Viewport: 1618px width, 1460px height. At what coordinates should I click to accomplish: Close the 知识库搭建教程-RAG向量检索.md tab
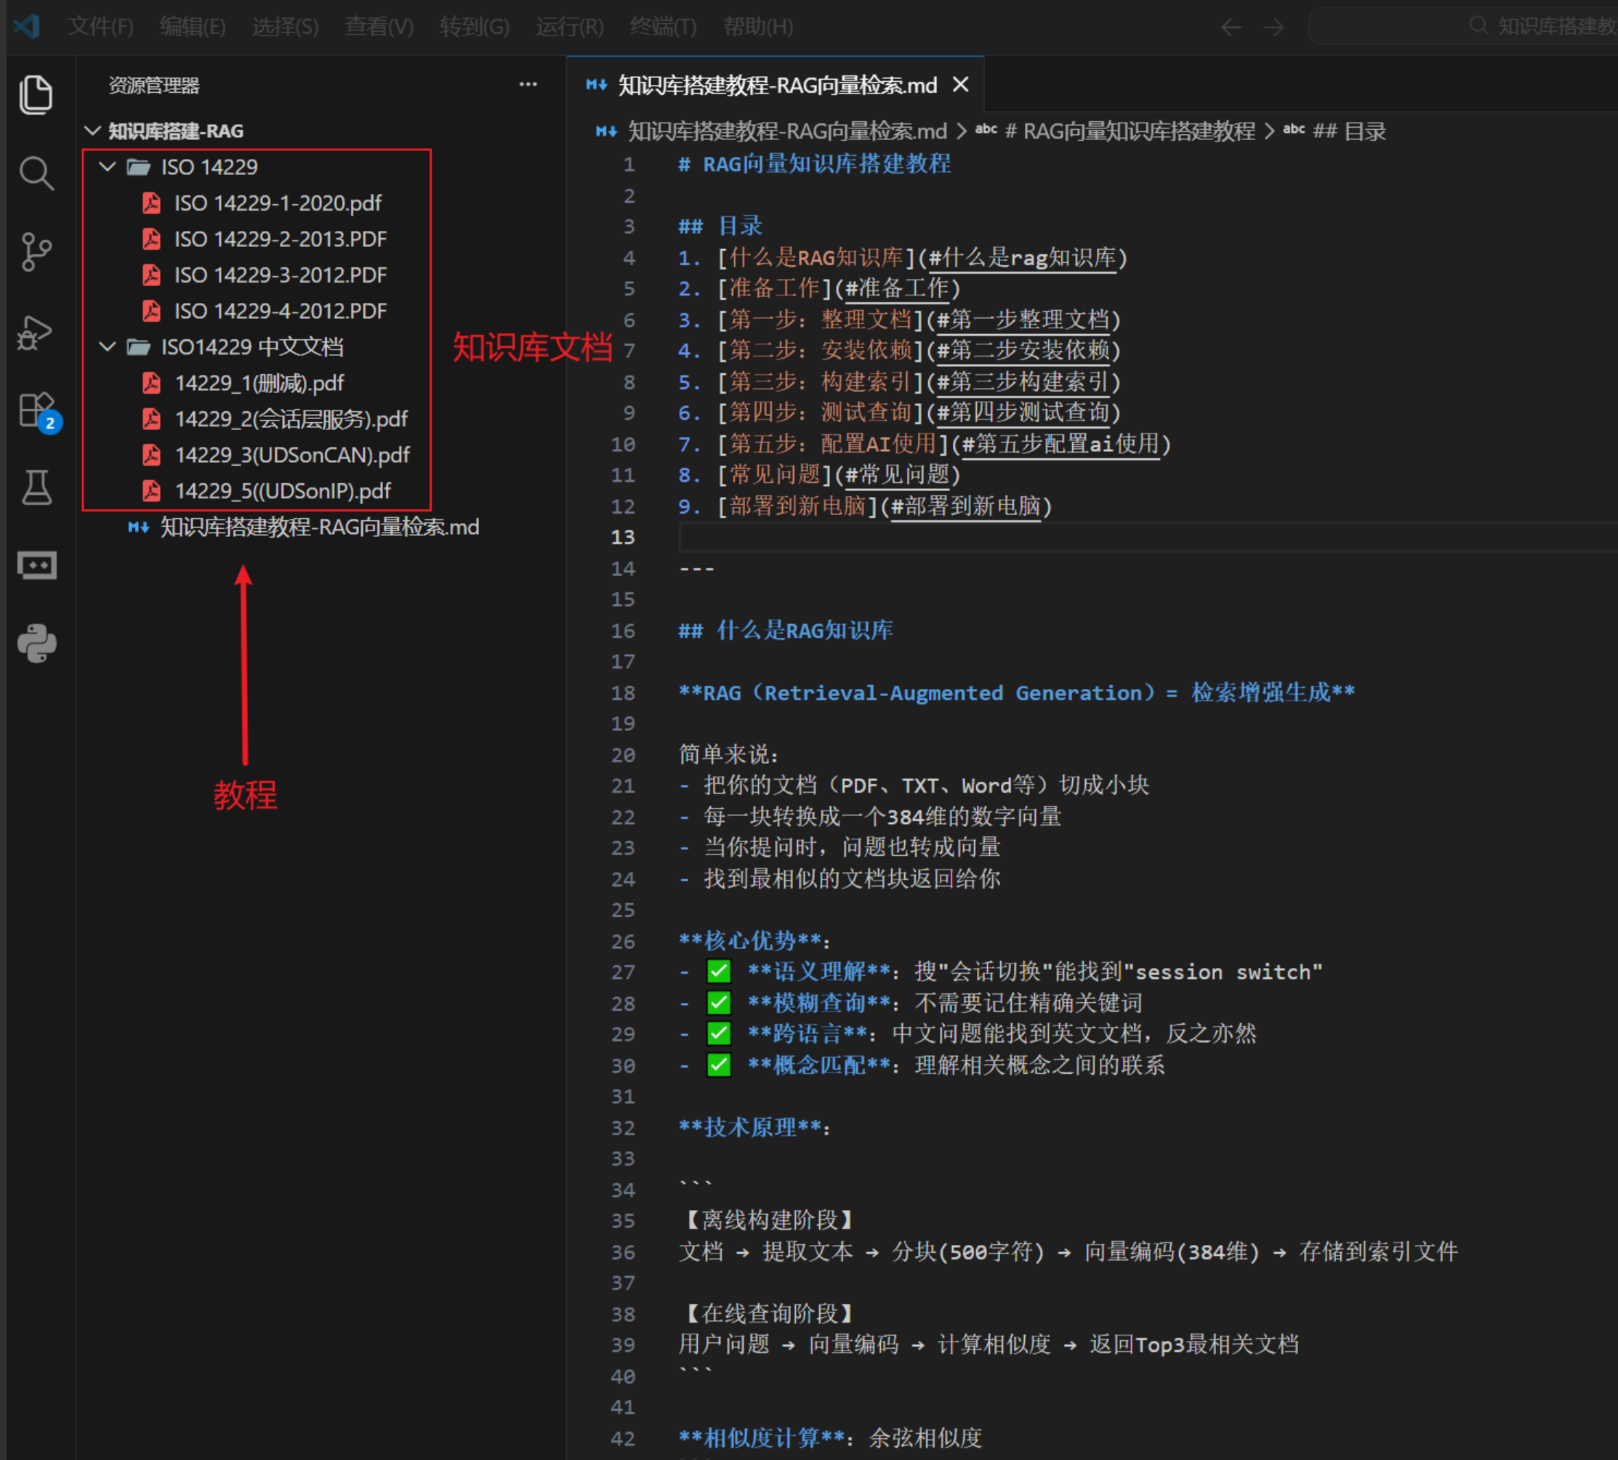click(961, 85)
